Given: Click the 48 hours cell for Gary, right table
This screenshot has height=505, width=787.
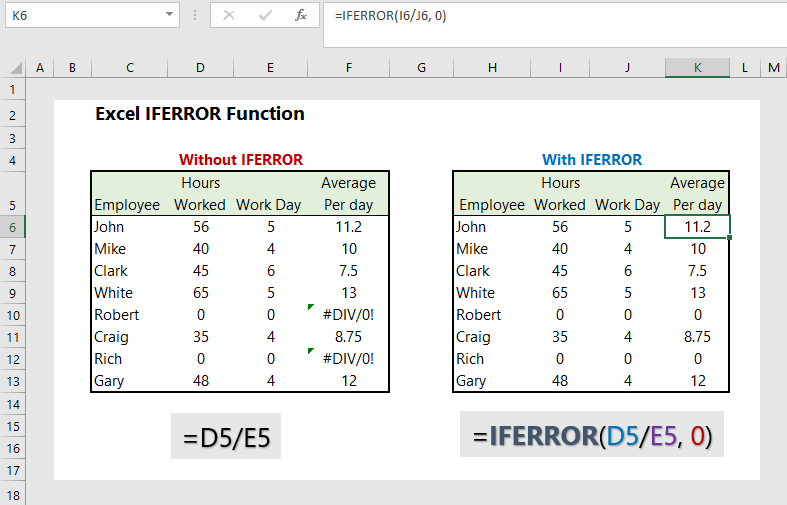Looking at the screenshot, I should [560, 381].
